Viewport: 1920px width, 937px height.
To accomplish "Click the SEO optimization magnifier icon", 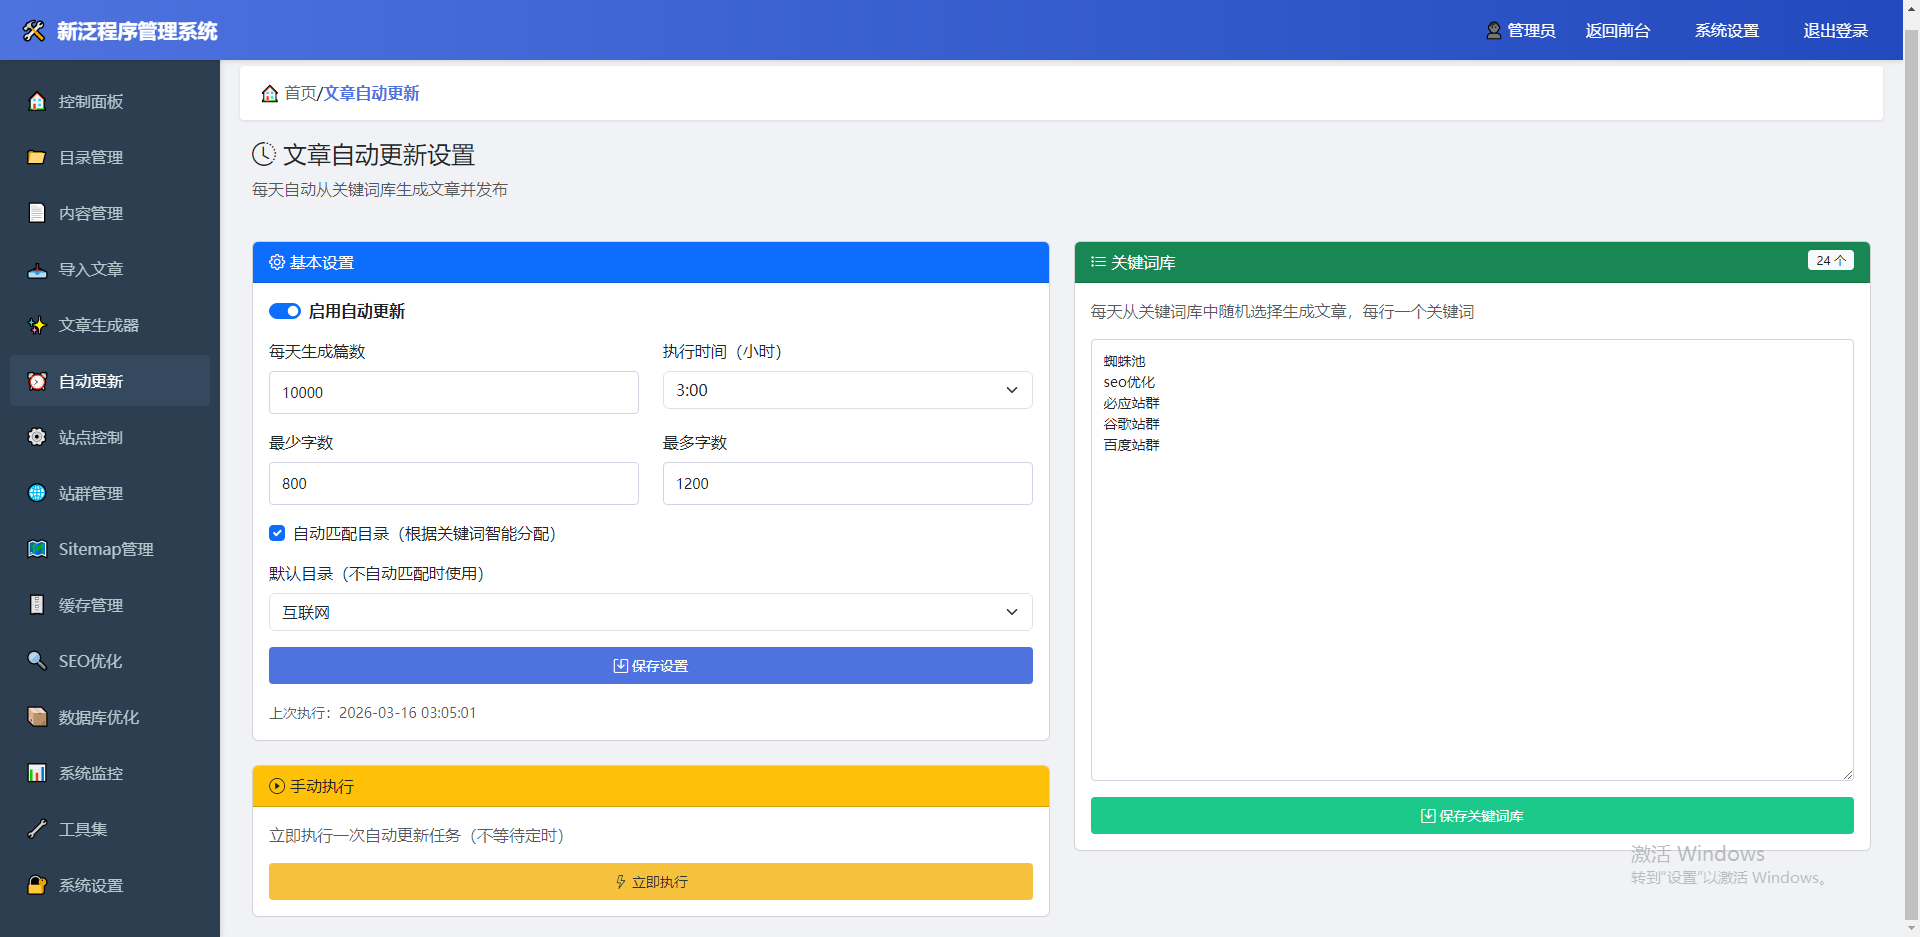I will tap(37, 661).
